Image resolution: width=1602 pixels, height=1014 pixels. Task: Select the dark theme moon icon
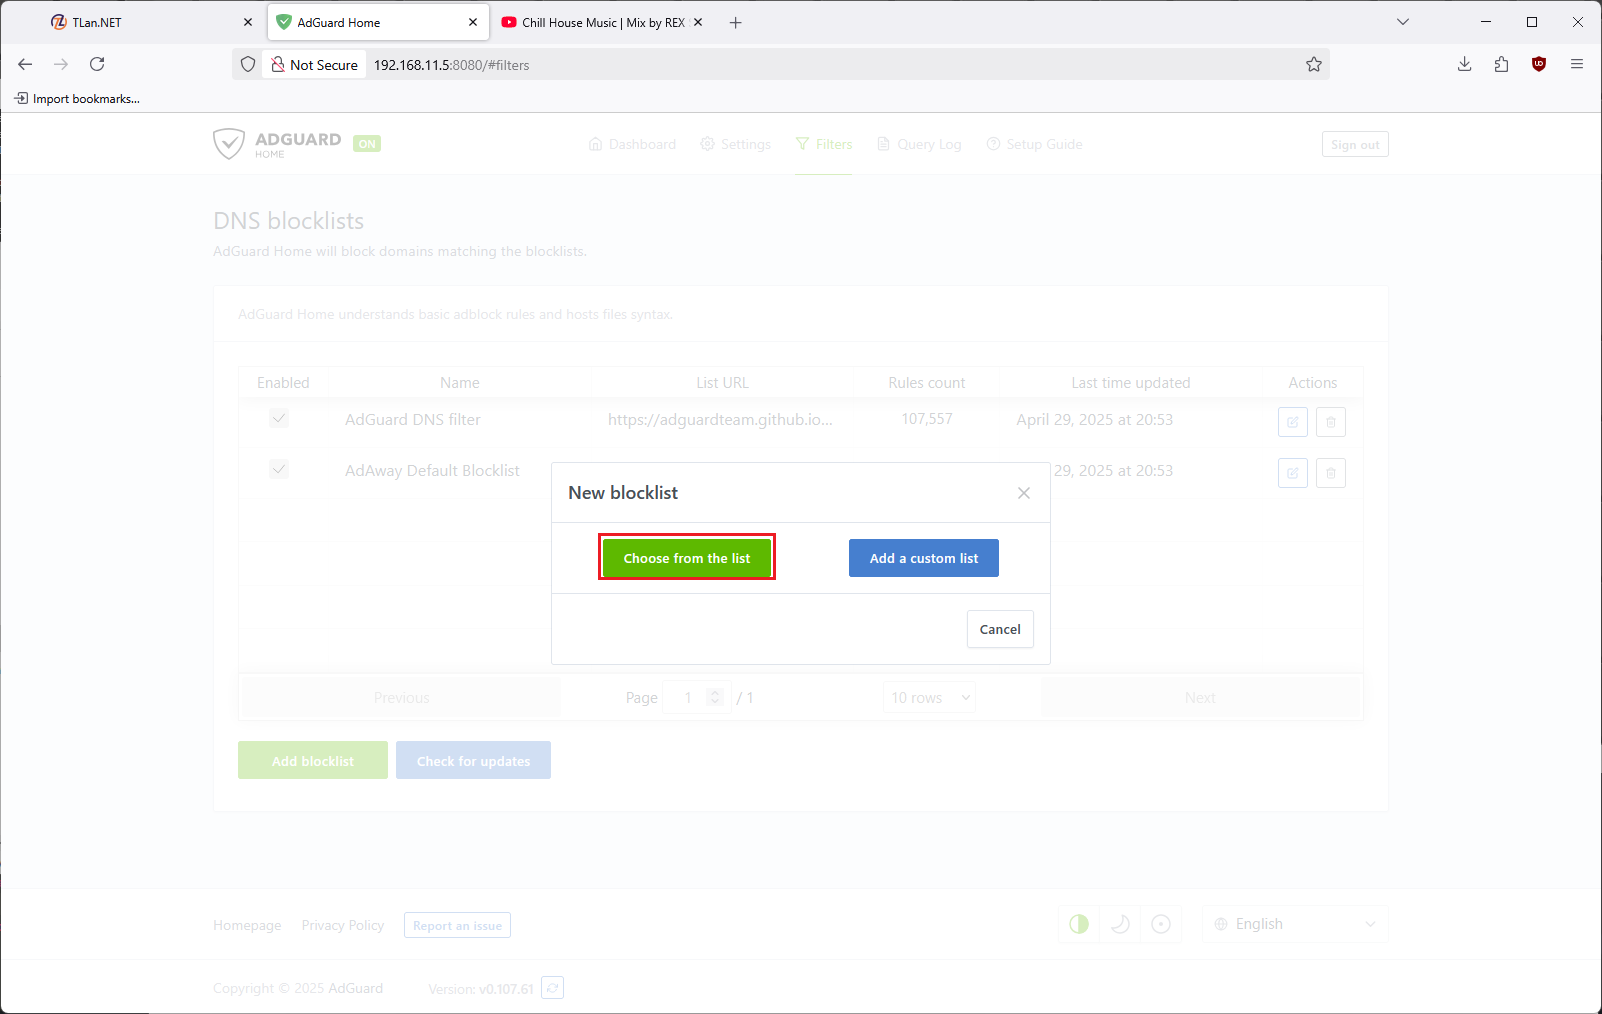(x=1120, y=924)
